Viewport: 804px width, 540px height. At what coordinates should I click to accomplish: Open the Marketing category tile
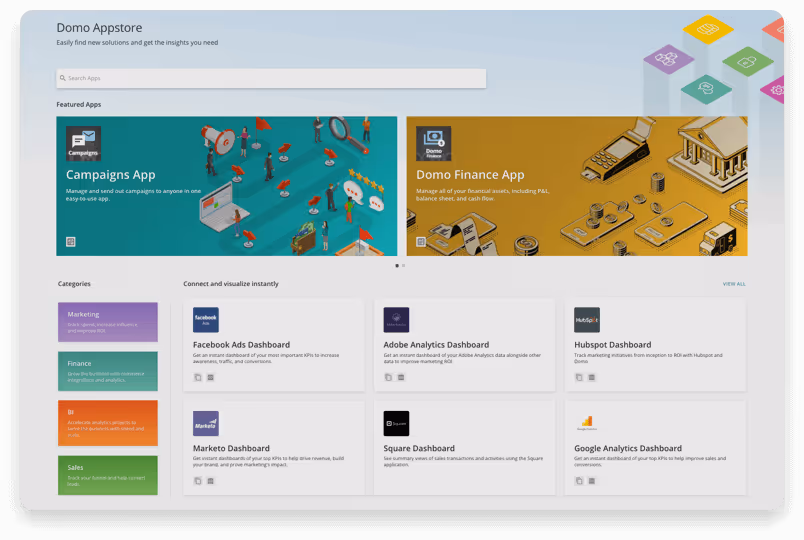108,322
